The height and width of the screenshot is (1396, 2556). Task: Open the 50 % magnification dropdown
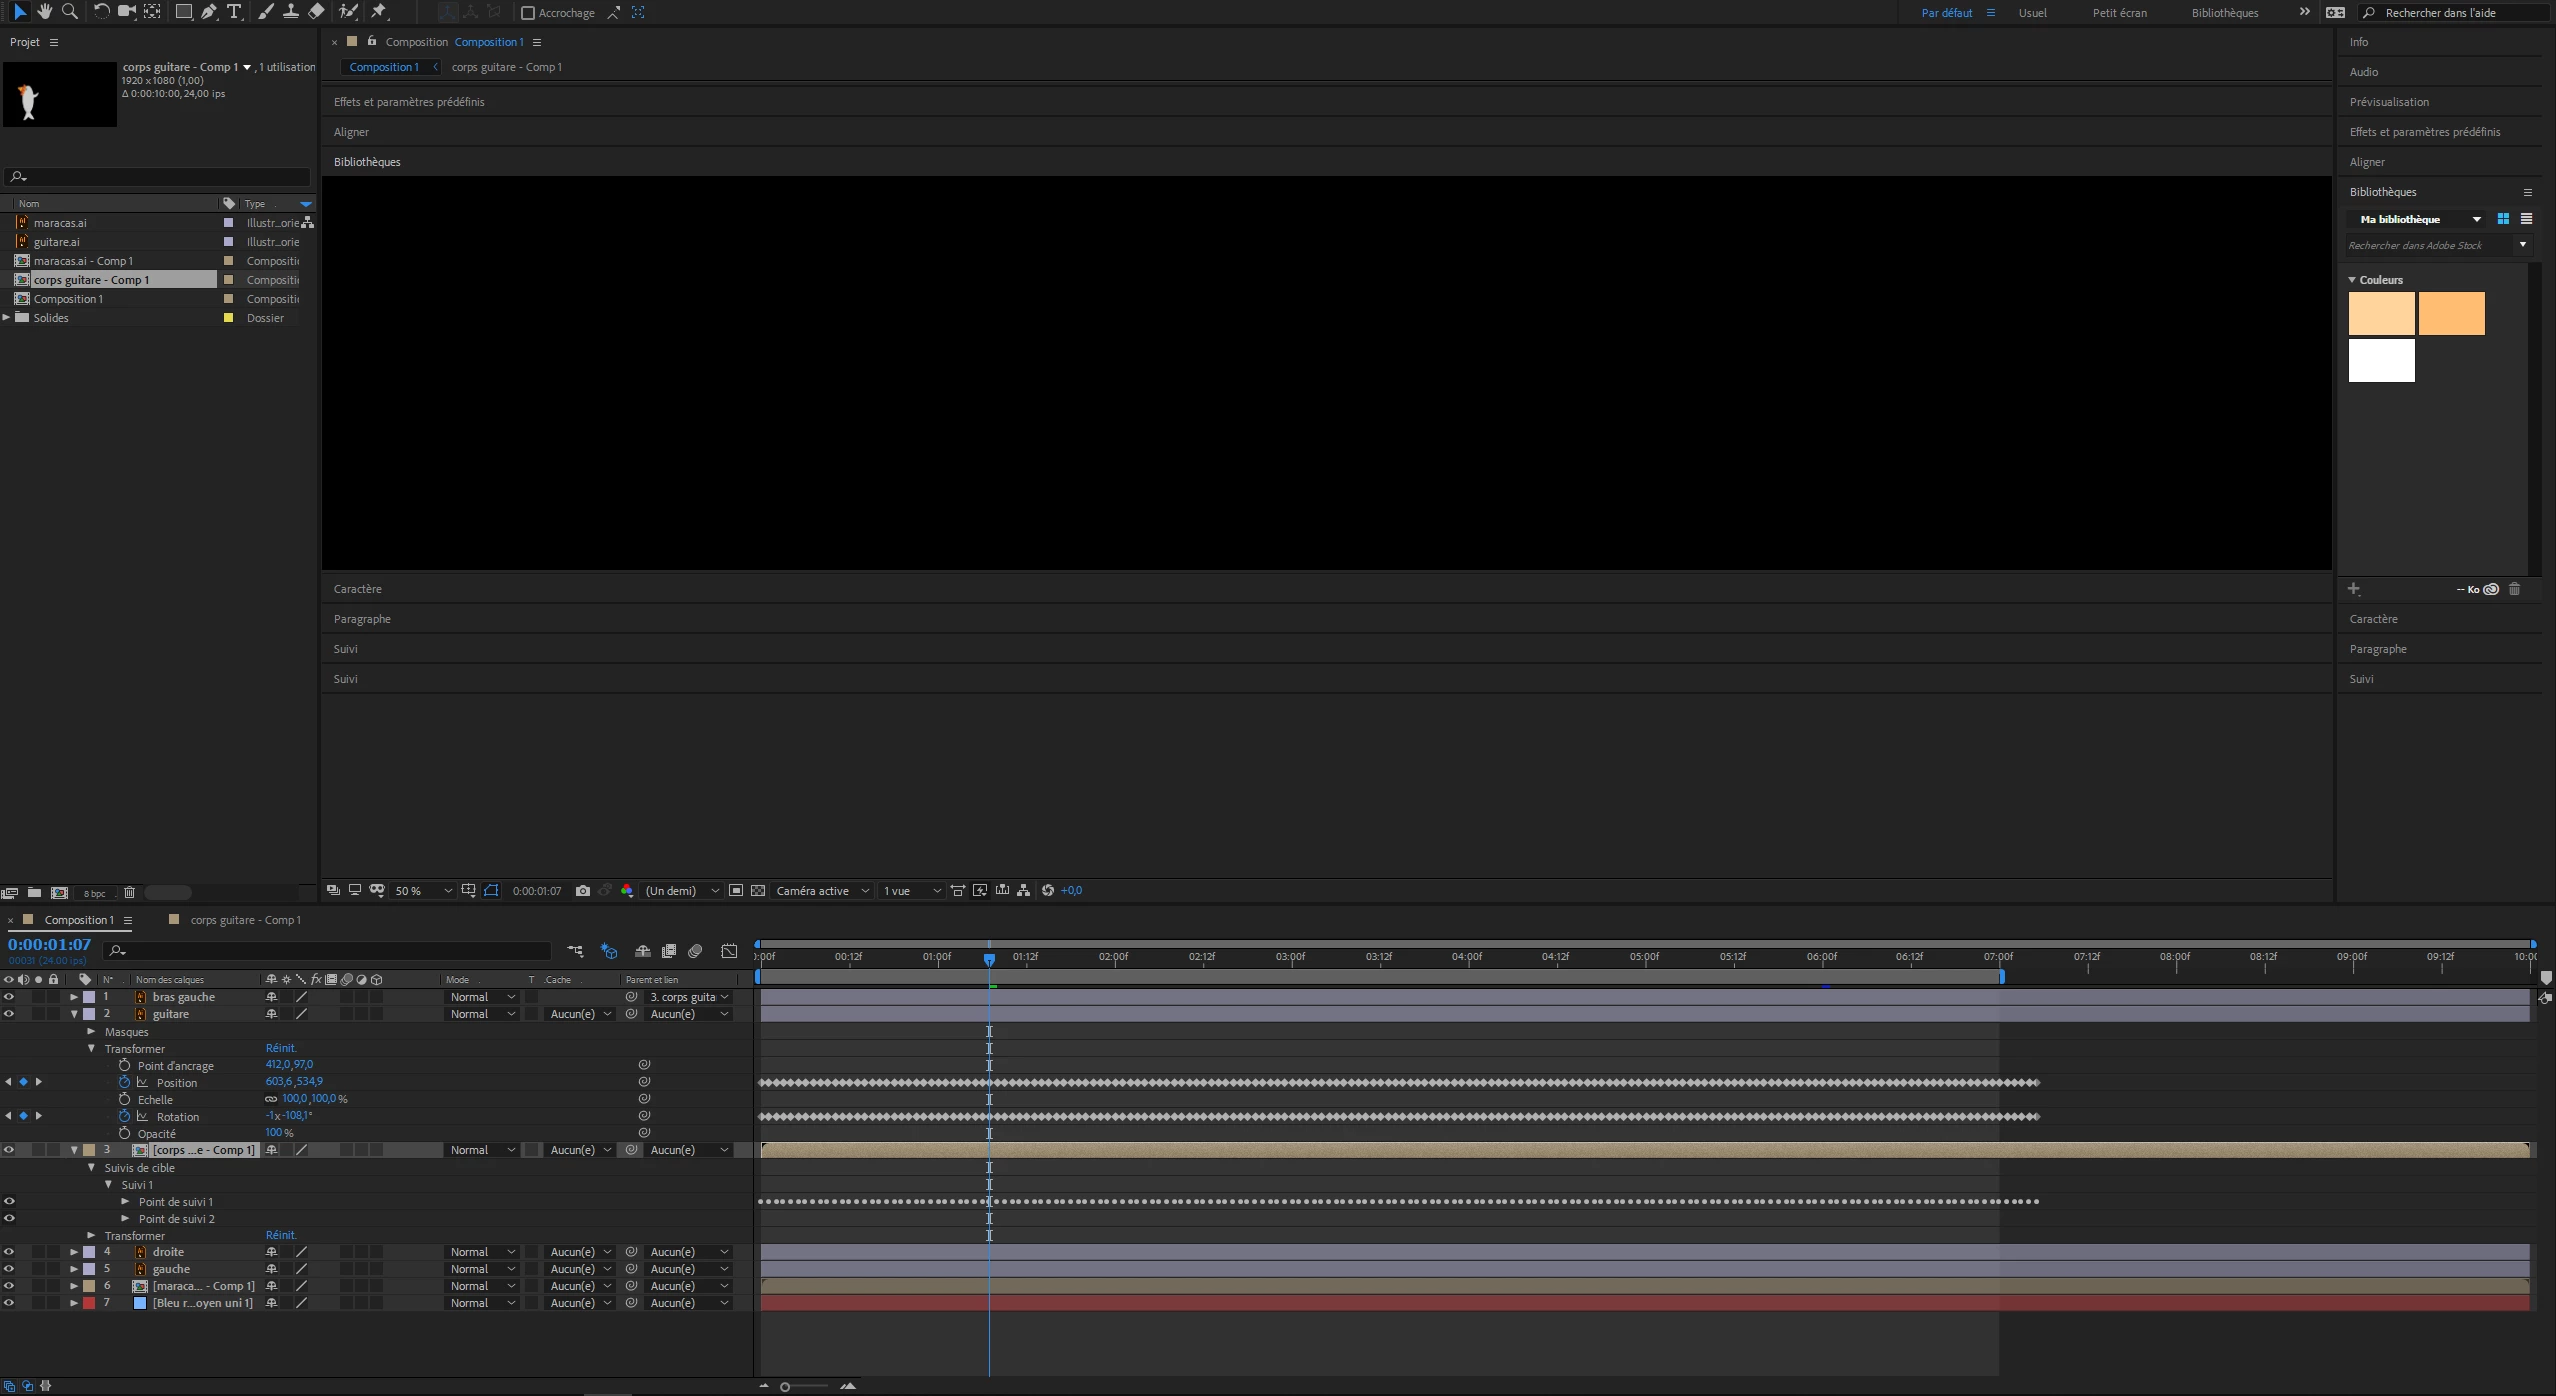click(x=423, y=890)
